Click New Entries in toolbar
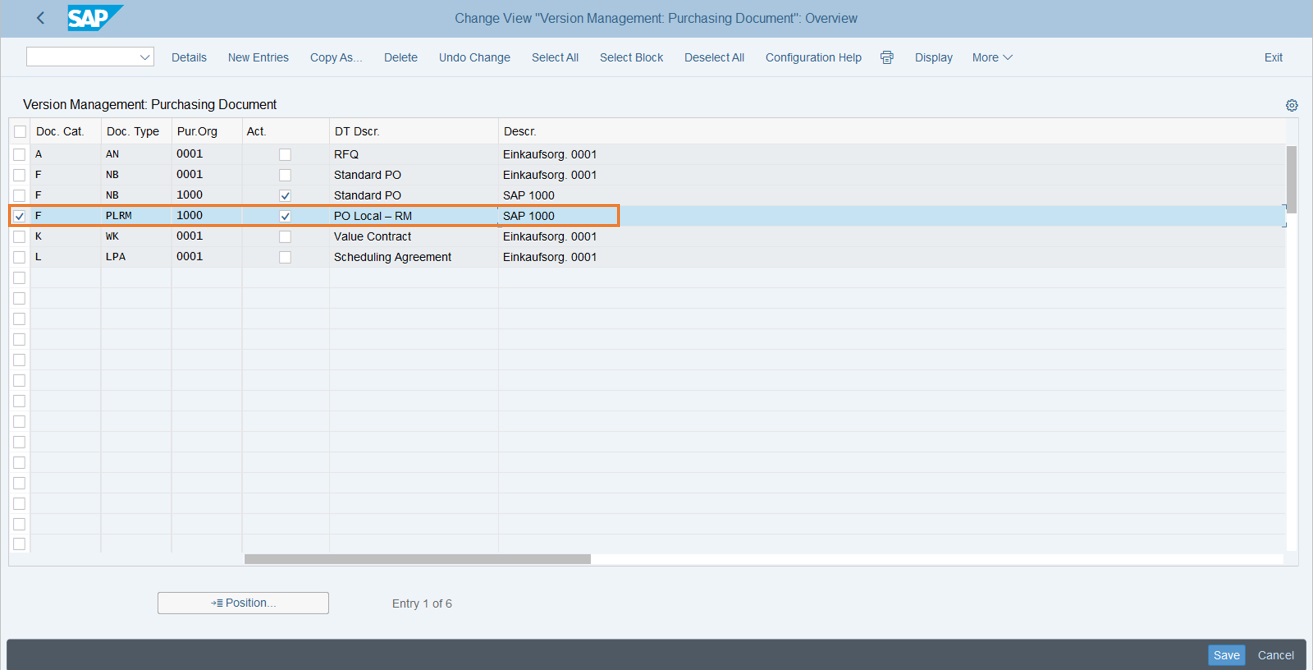 258,57
